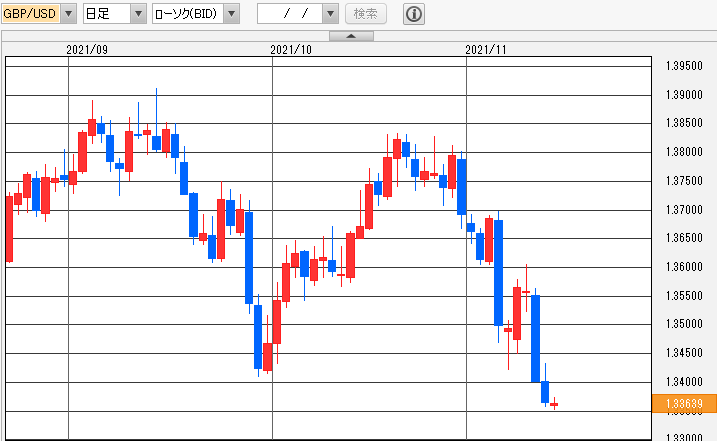Click the 1.38500 price axis label
The height and width of the screenshot is (441, 717).
[x=684, y=123]
